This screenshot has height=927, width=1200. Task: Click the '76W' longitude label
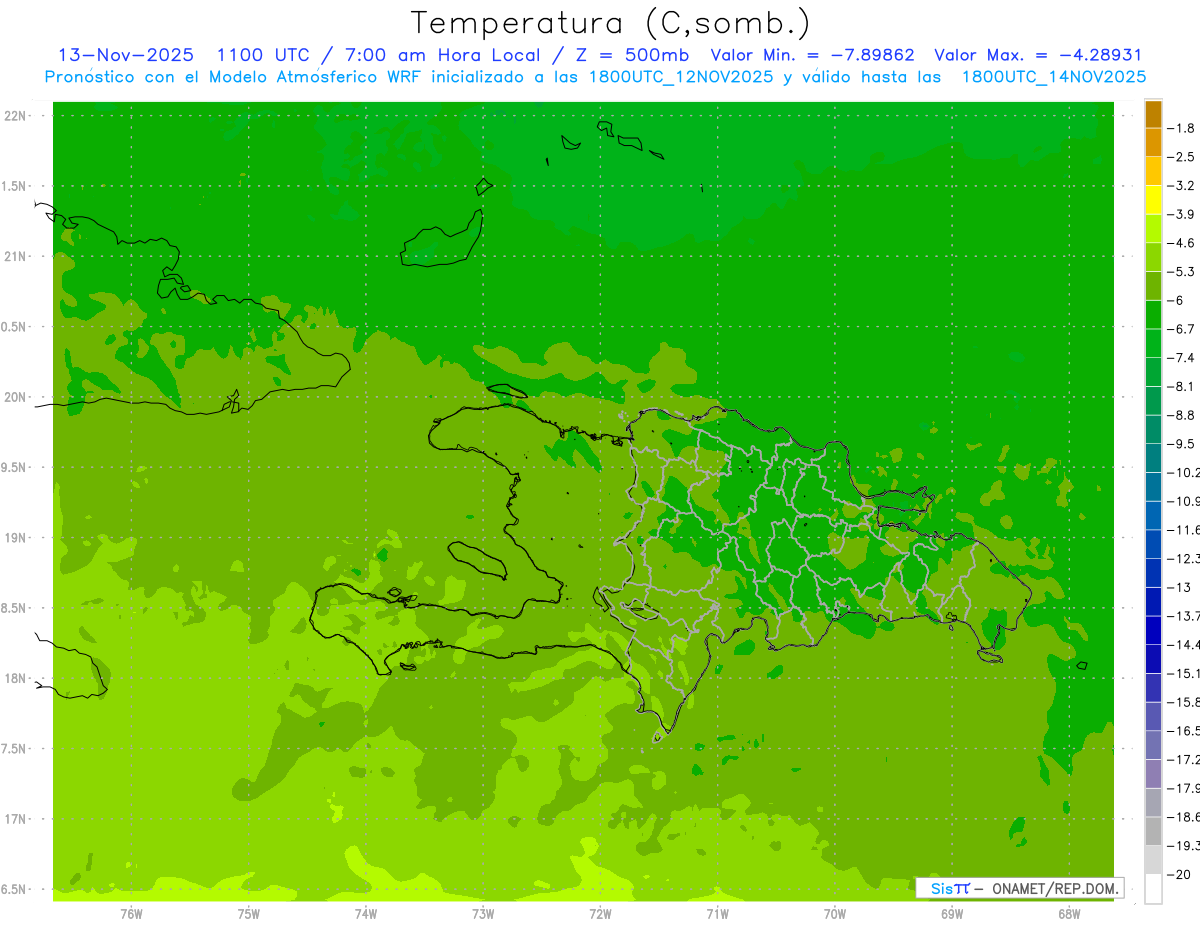tap(131, 913)
